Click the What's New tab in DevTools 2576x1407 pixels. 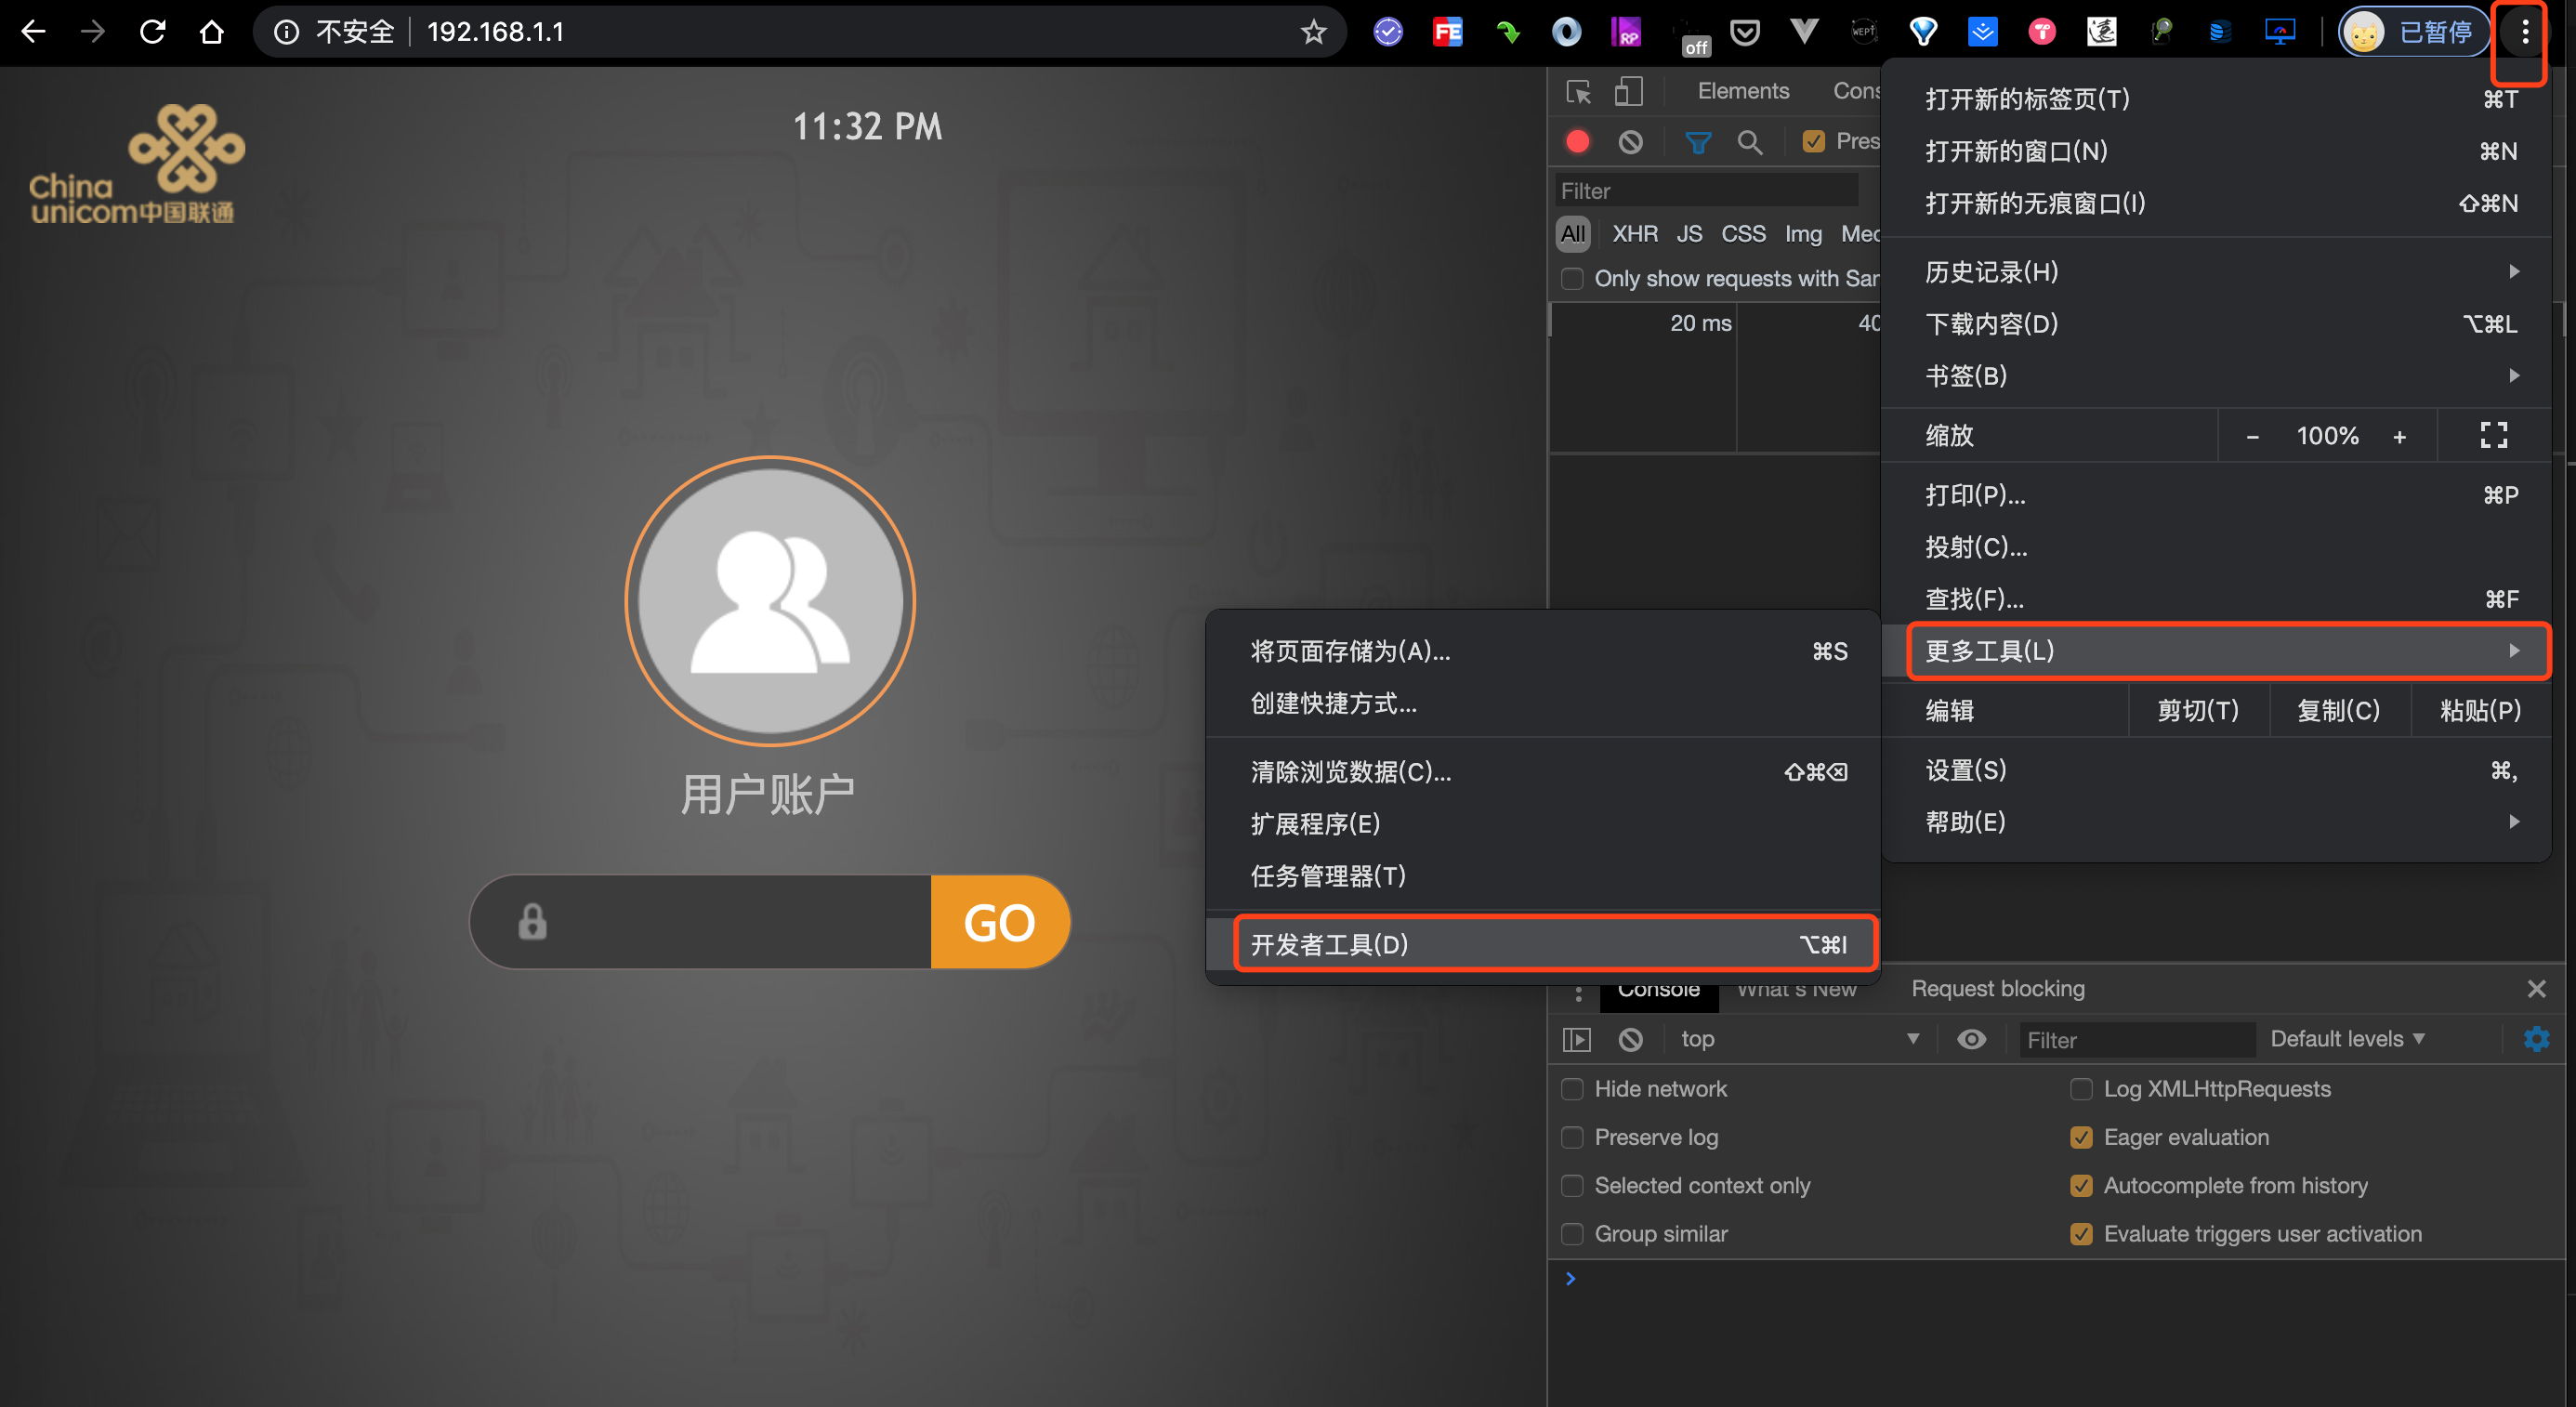pyautogui.click(x=1800, y=988)
